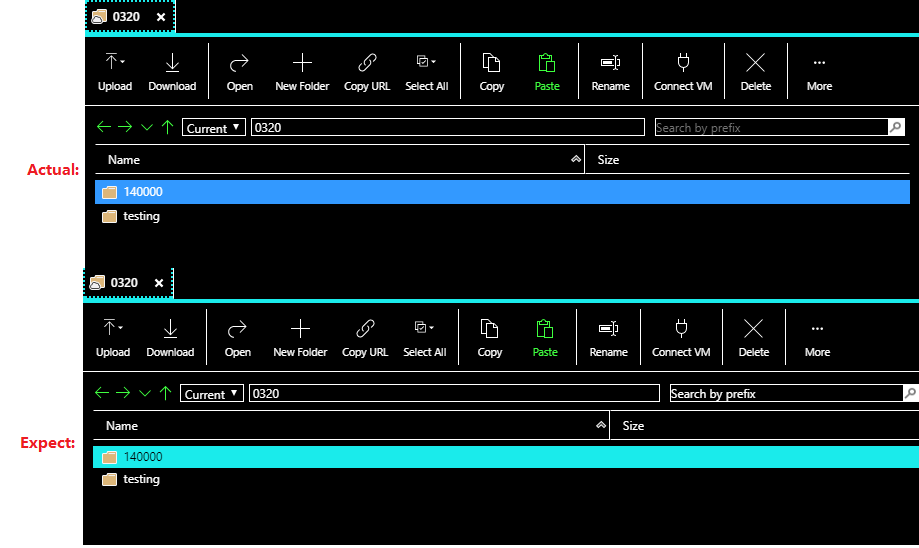
Task: Open More options in the Expect panel
Action: click(817, 339)
